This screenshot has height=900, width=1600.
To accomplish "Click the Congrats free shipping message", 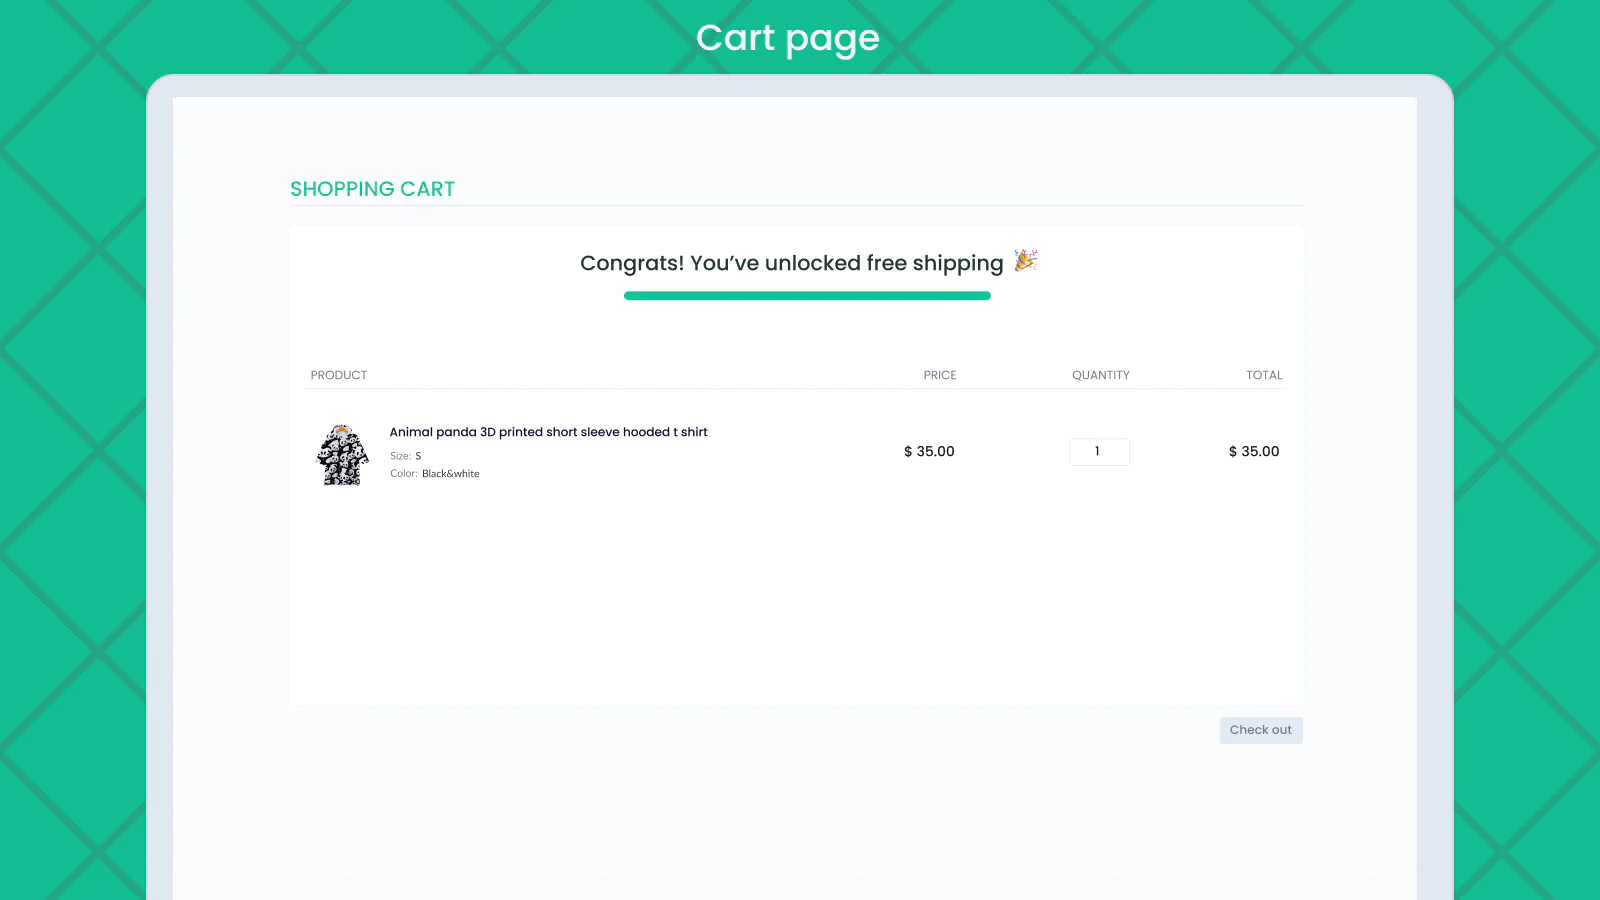I will (x=791, y=263).
